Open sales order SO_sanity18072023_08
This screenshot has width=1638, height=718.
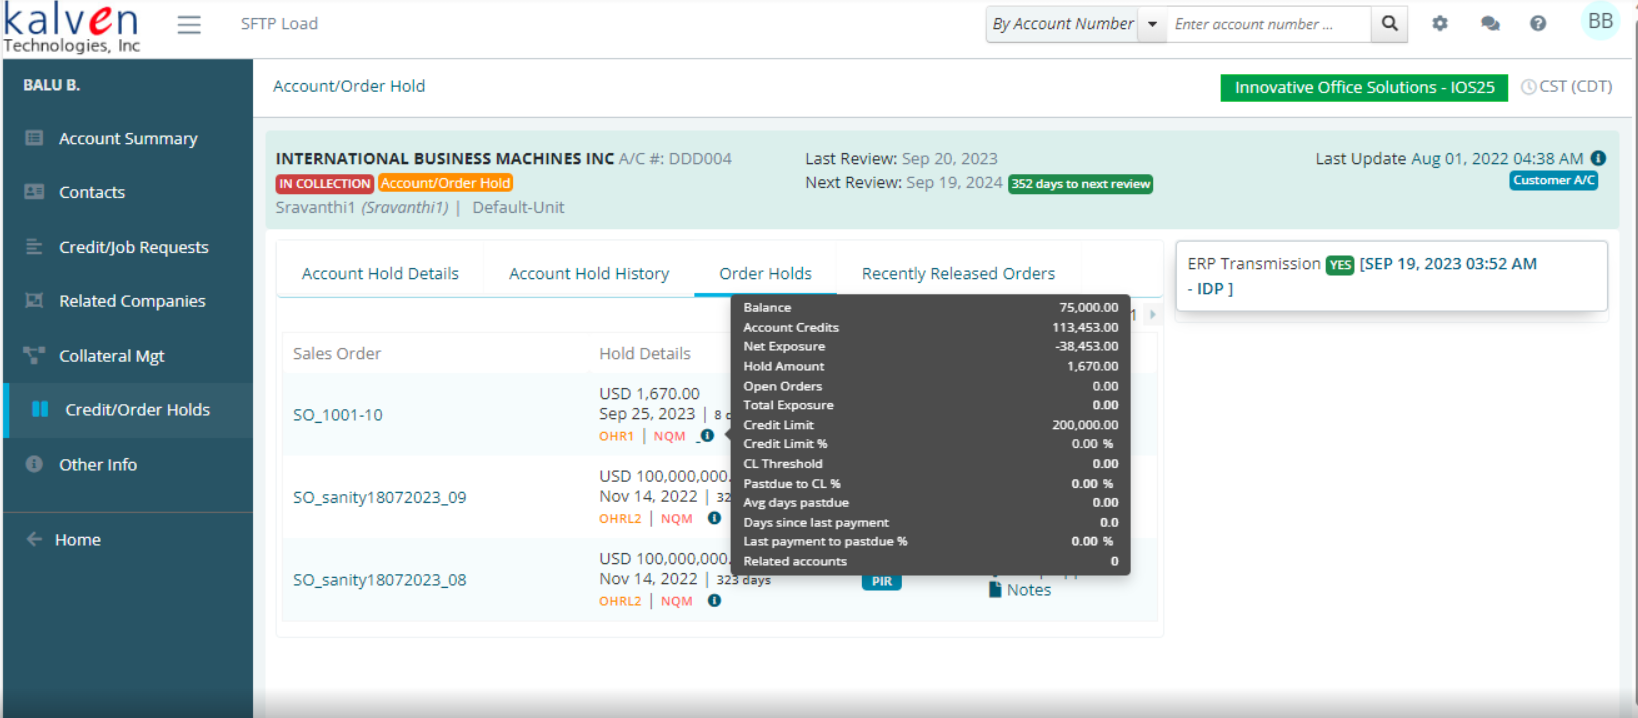[x=380, y=580]
